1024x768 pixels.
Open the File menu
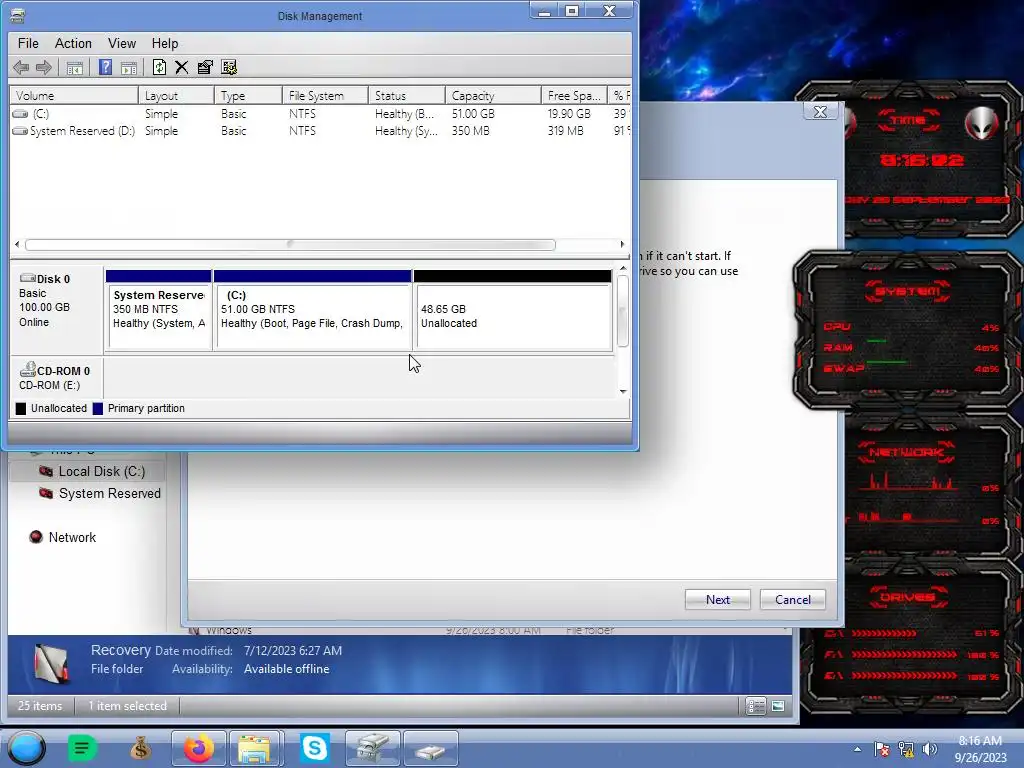click(28, 43)
